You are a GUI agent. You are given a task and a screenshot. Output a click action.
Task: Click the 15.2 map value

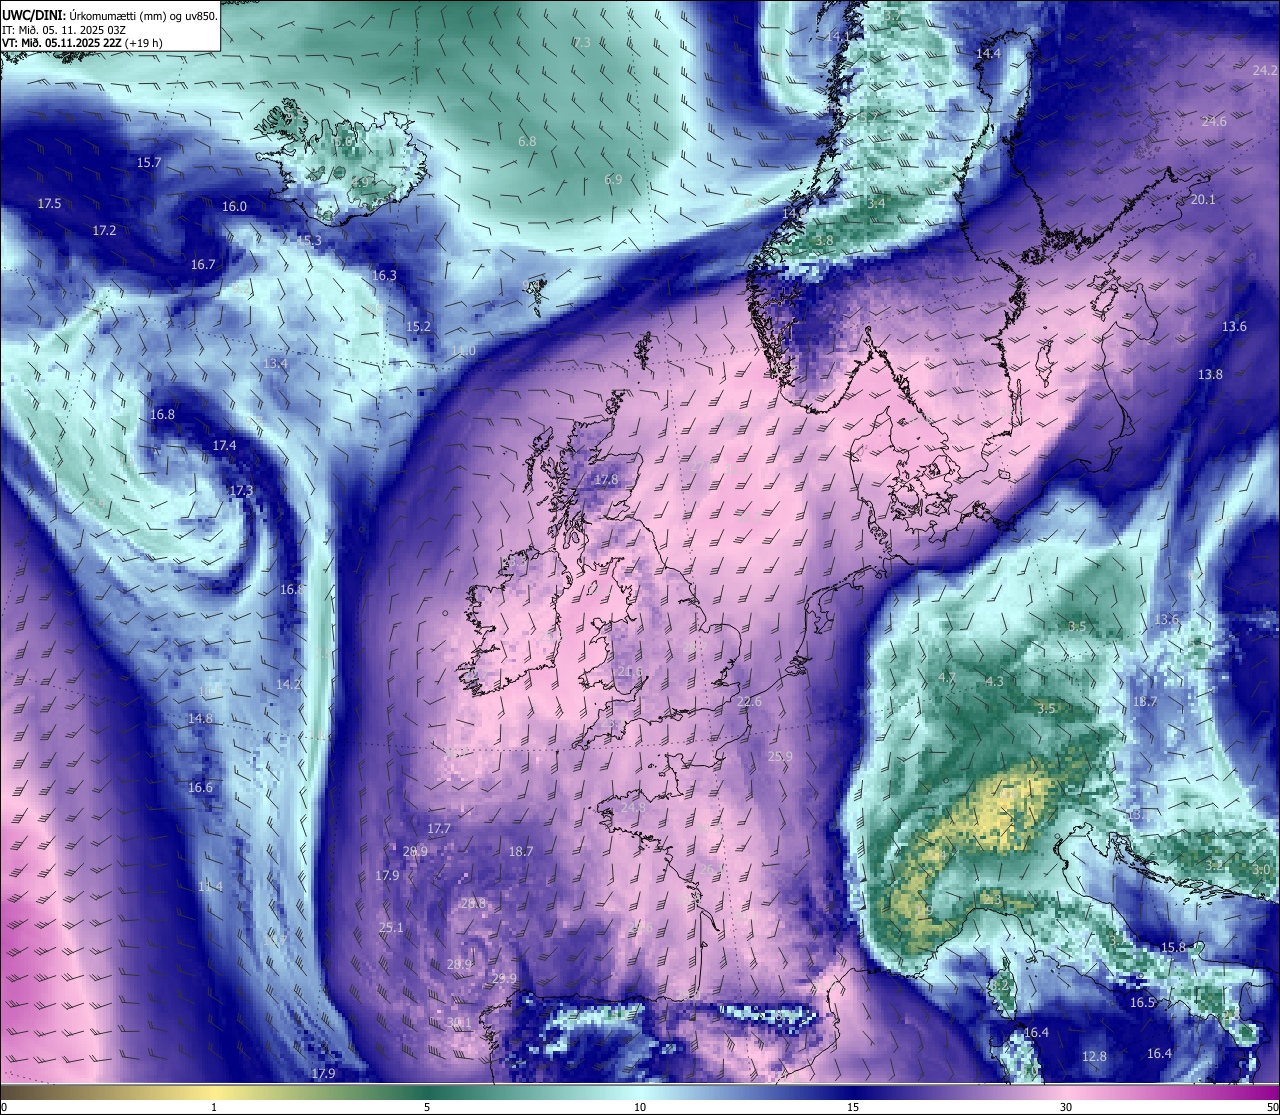tap(418, 326)
